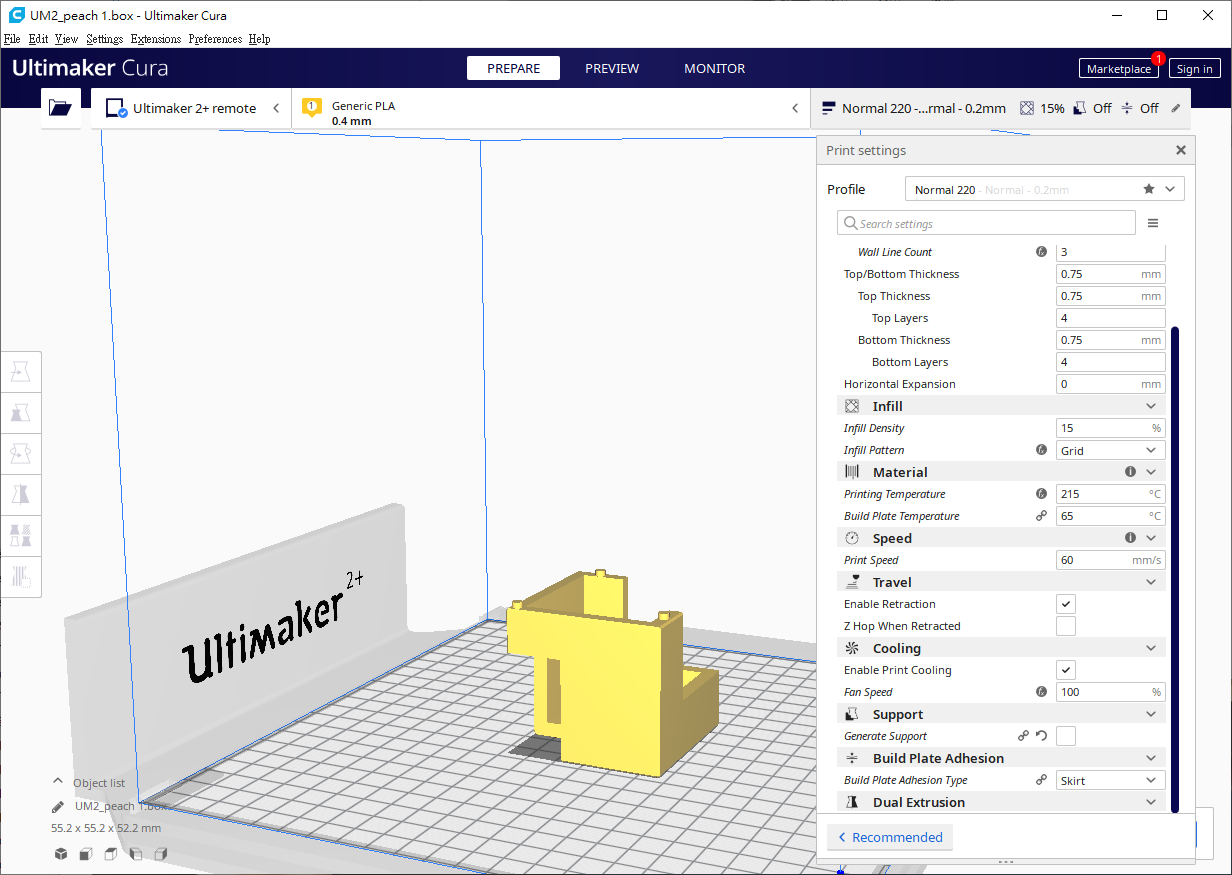1232x875 pixels.
Task: Switch to left side view cube icon
Action: (x=136, y=854)
